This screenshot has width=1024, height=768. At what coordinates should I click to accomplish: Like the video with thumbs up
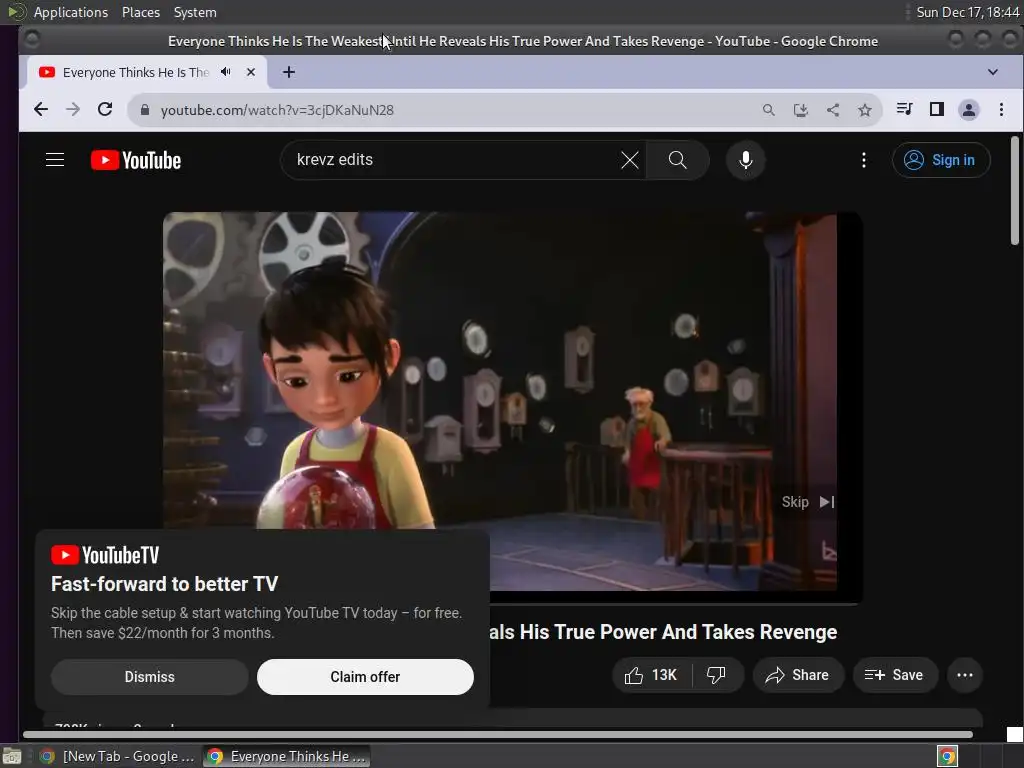tap(651, 675)
